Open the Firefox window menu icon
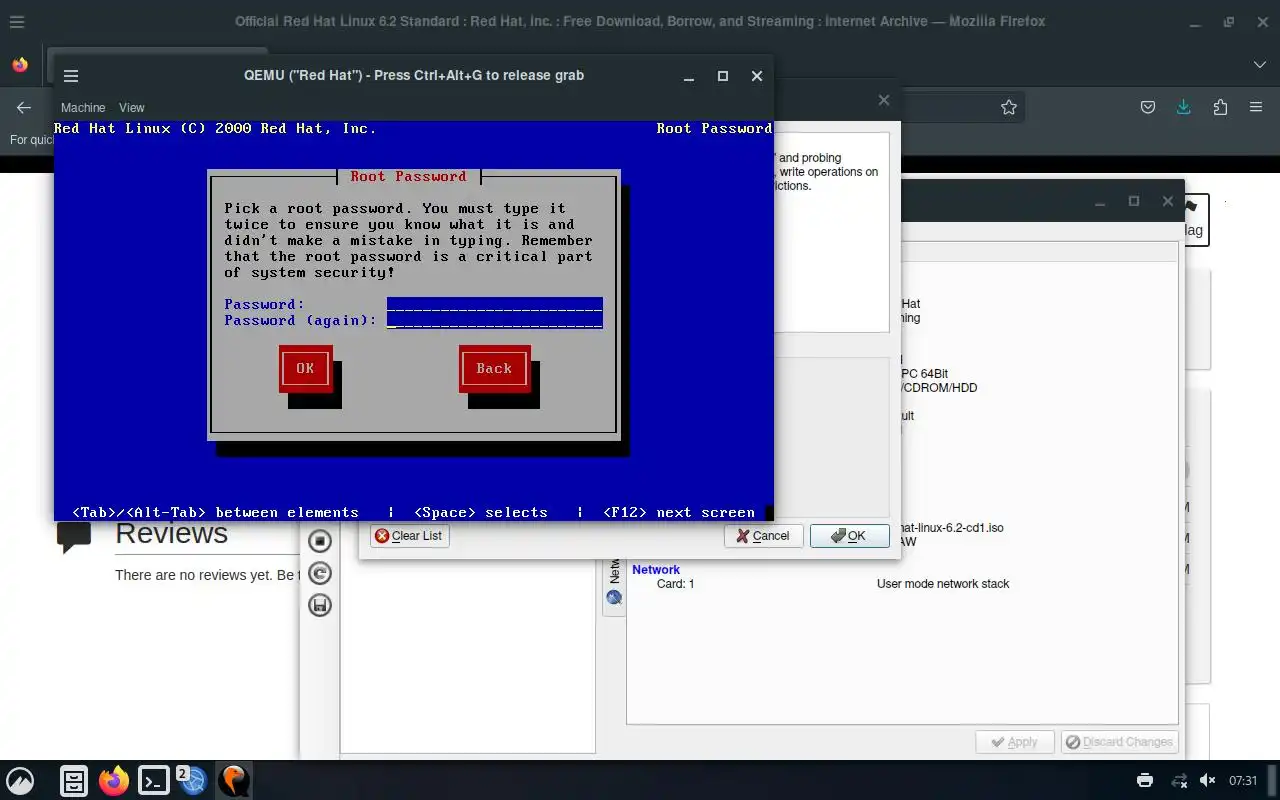Viewport: 1280px width, 800px height. pos(17,21)
